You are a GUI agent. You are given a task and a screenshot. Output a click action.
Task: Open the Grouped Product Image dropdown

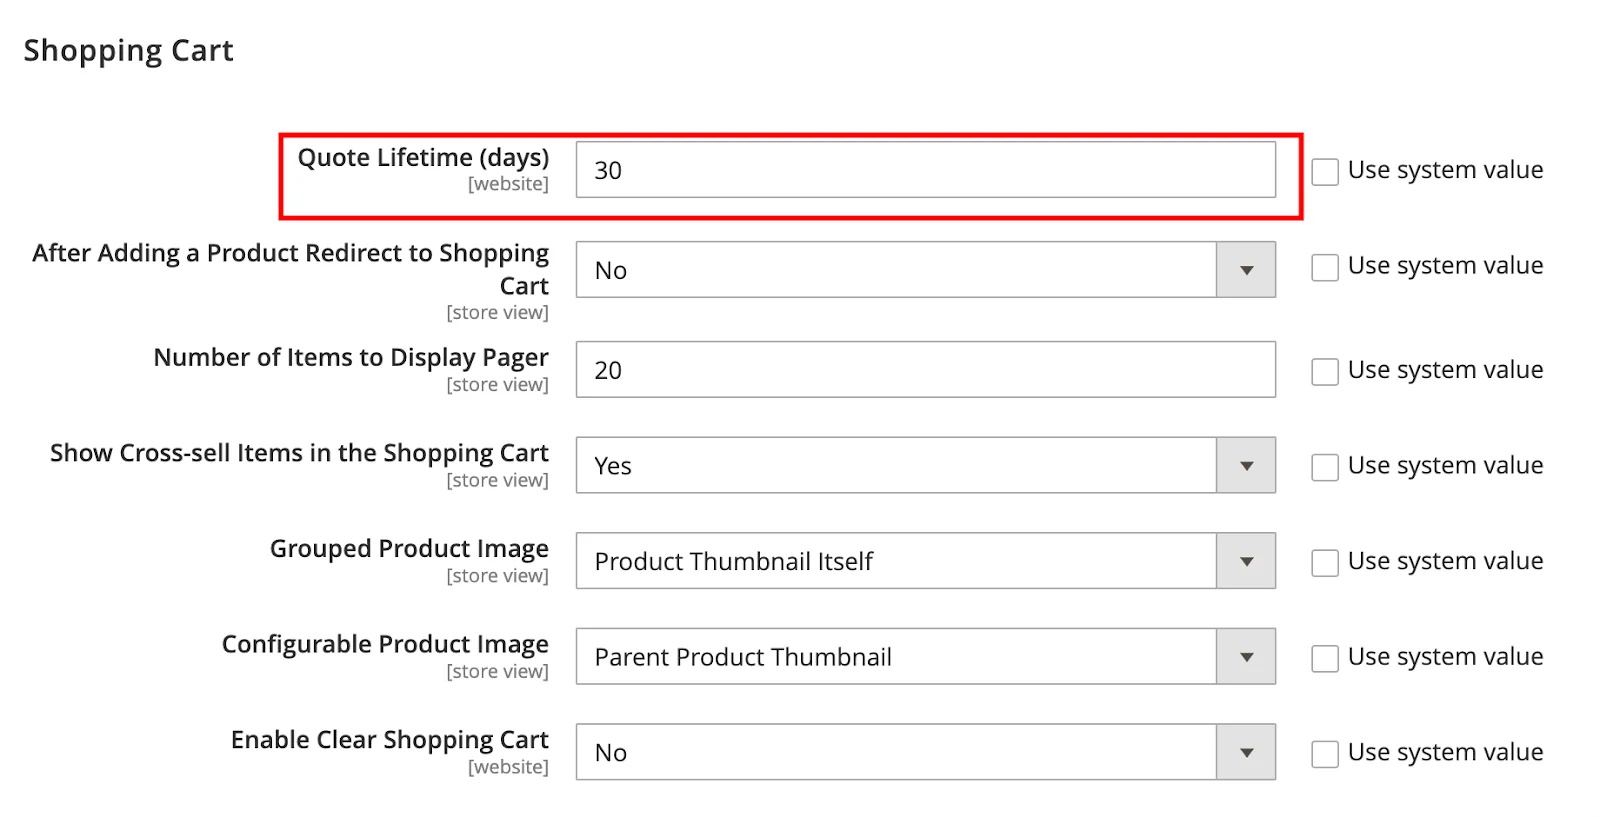click(896, 561)
